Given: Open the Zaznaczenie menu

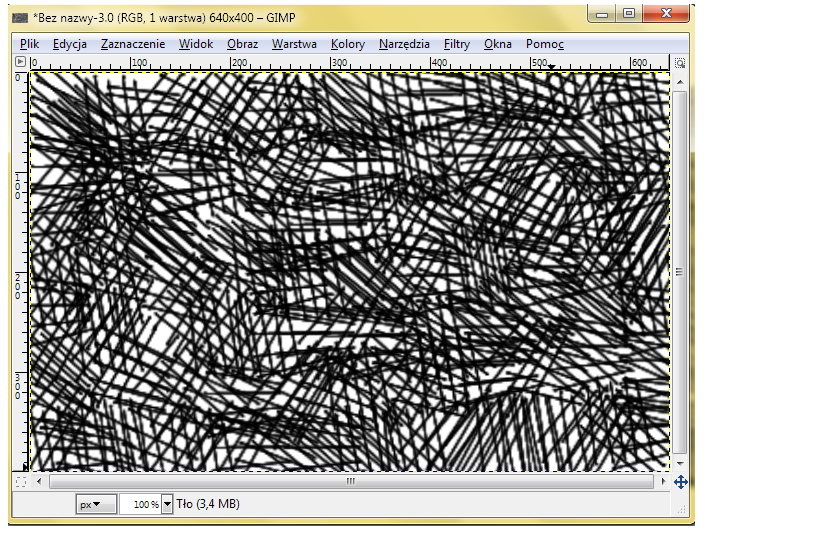Looking at the screenshot, I should (x=133, y=44).
